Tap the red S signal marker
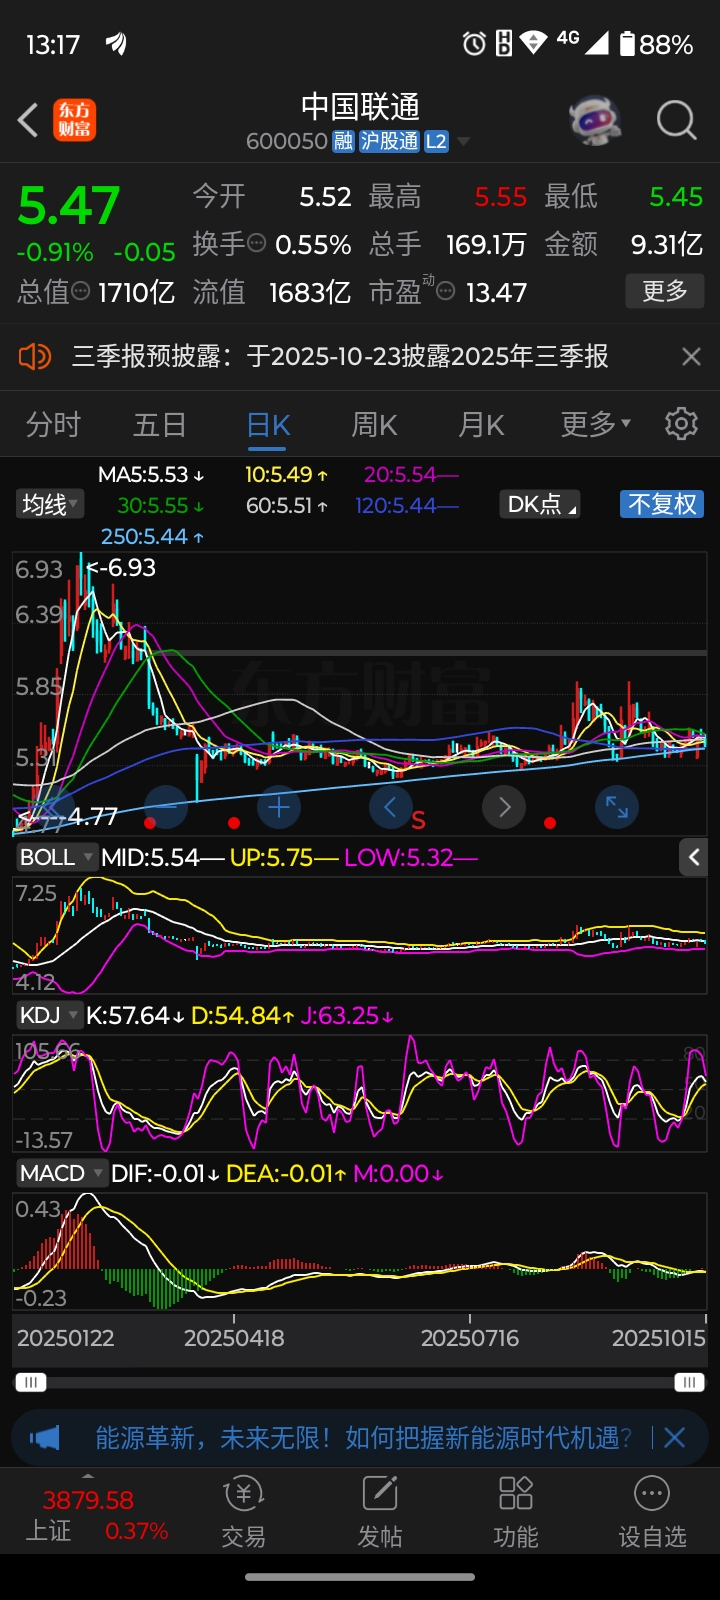The height and width of the screenshot is (1600, 720). (x=418, y=821)
